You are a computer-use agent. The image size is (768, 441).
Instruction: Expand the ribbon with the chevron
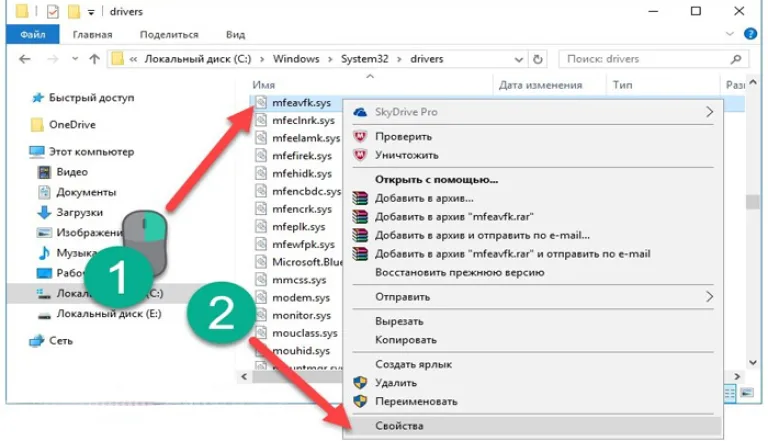(729, 34)
